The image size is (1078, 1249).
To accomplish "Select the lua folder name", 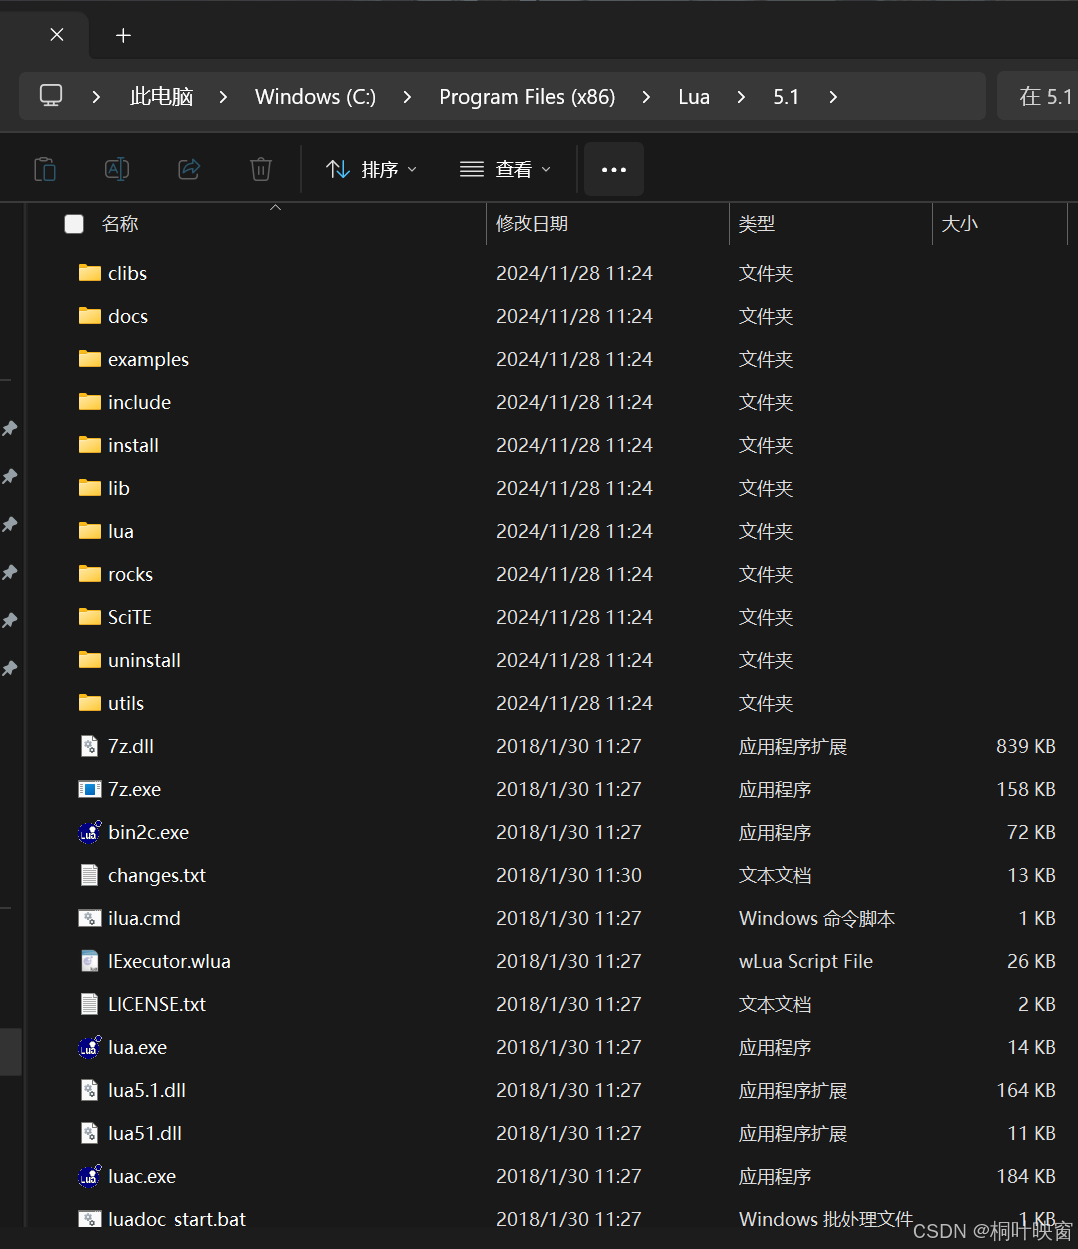I will [121, 531].
